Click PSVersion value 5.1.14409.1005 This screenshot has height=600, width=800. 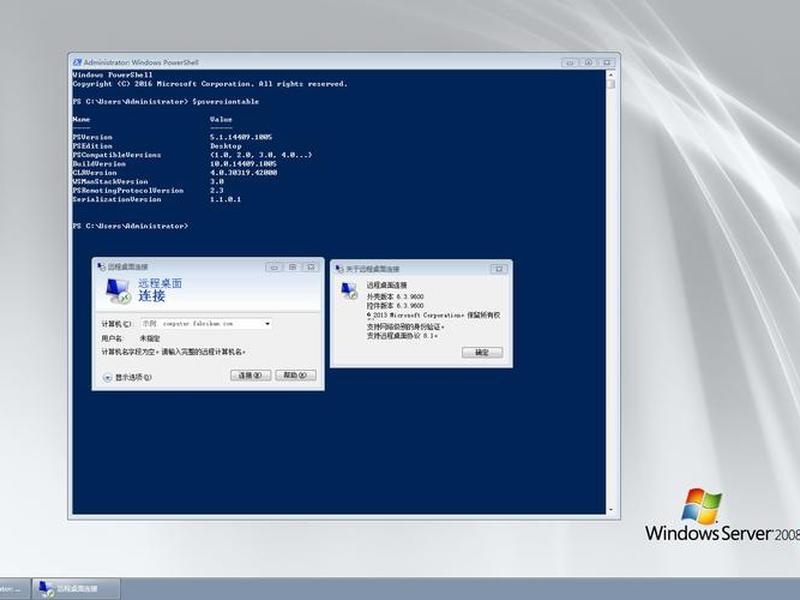click(x=241, y=137)
